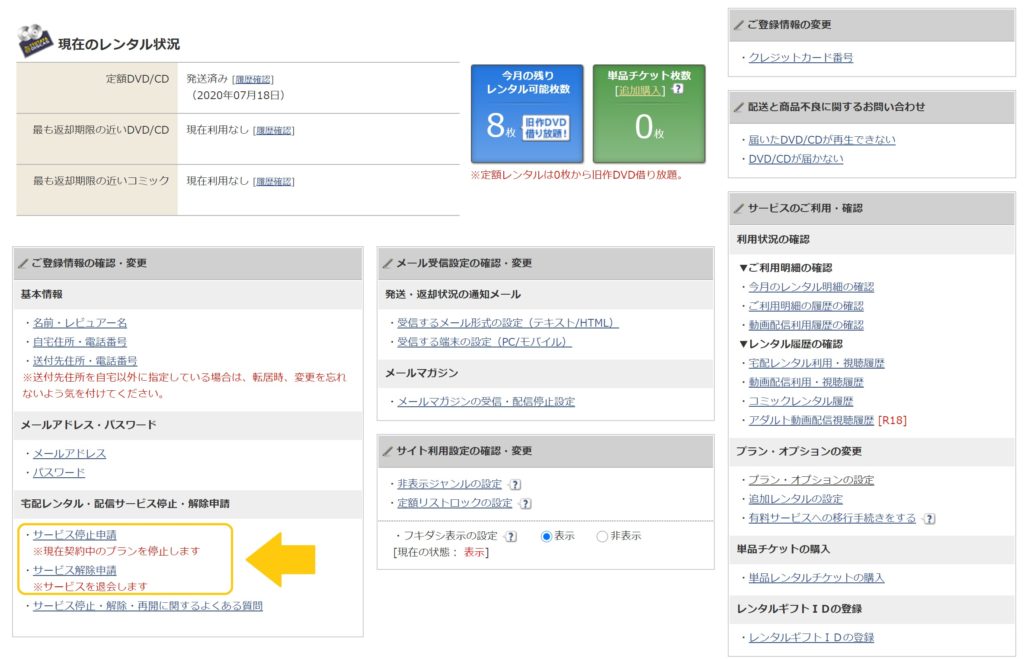
Task: Open メールアドレス link
Action: (69, 453)
